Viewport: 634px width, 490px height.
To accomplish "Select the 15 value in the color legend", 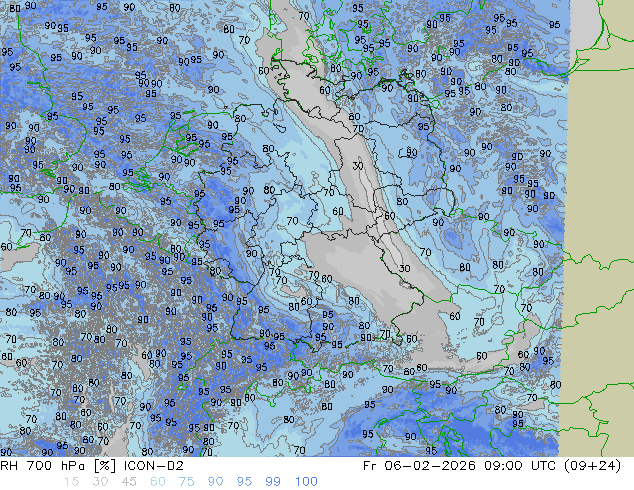I will coord(71,482).
